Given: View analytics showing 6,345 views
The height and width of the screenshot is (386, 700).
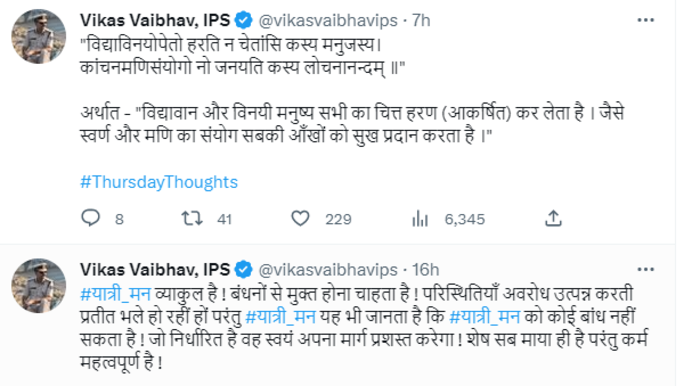Looking at the screenshot, I should [x=420, y=219].
